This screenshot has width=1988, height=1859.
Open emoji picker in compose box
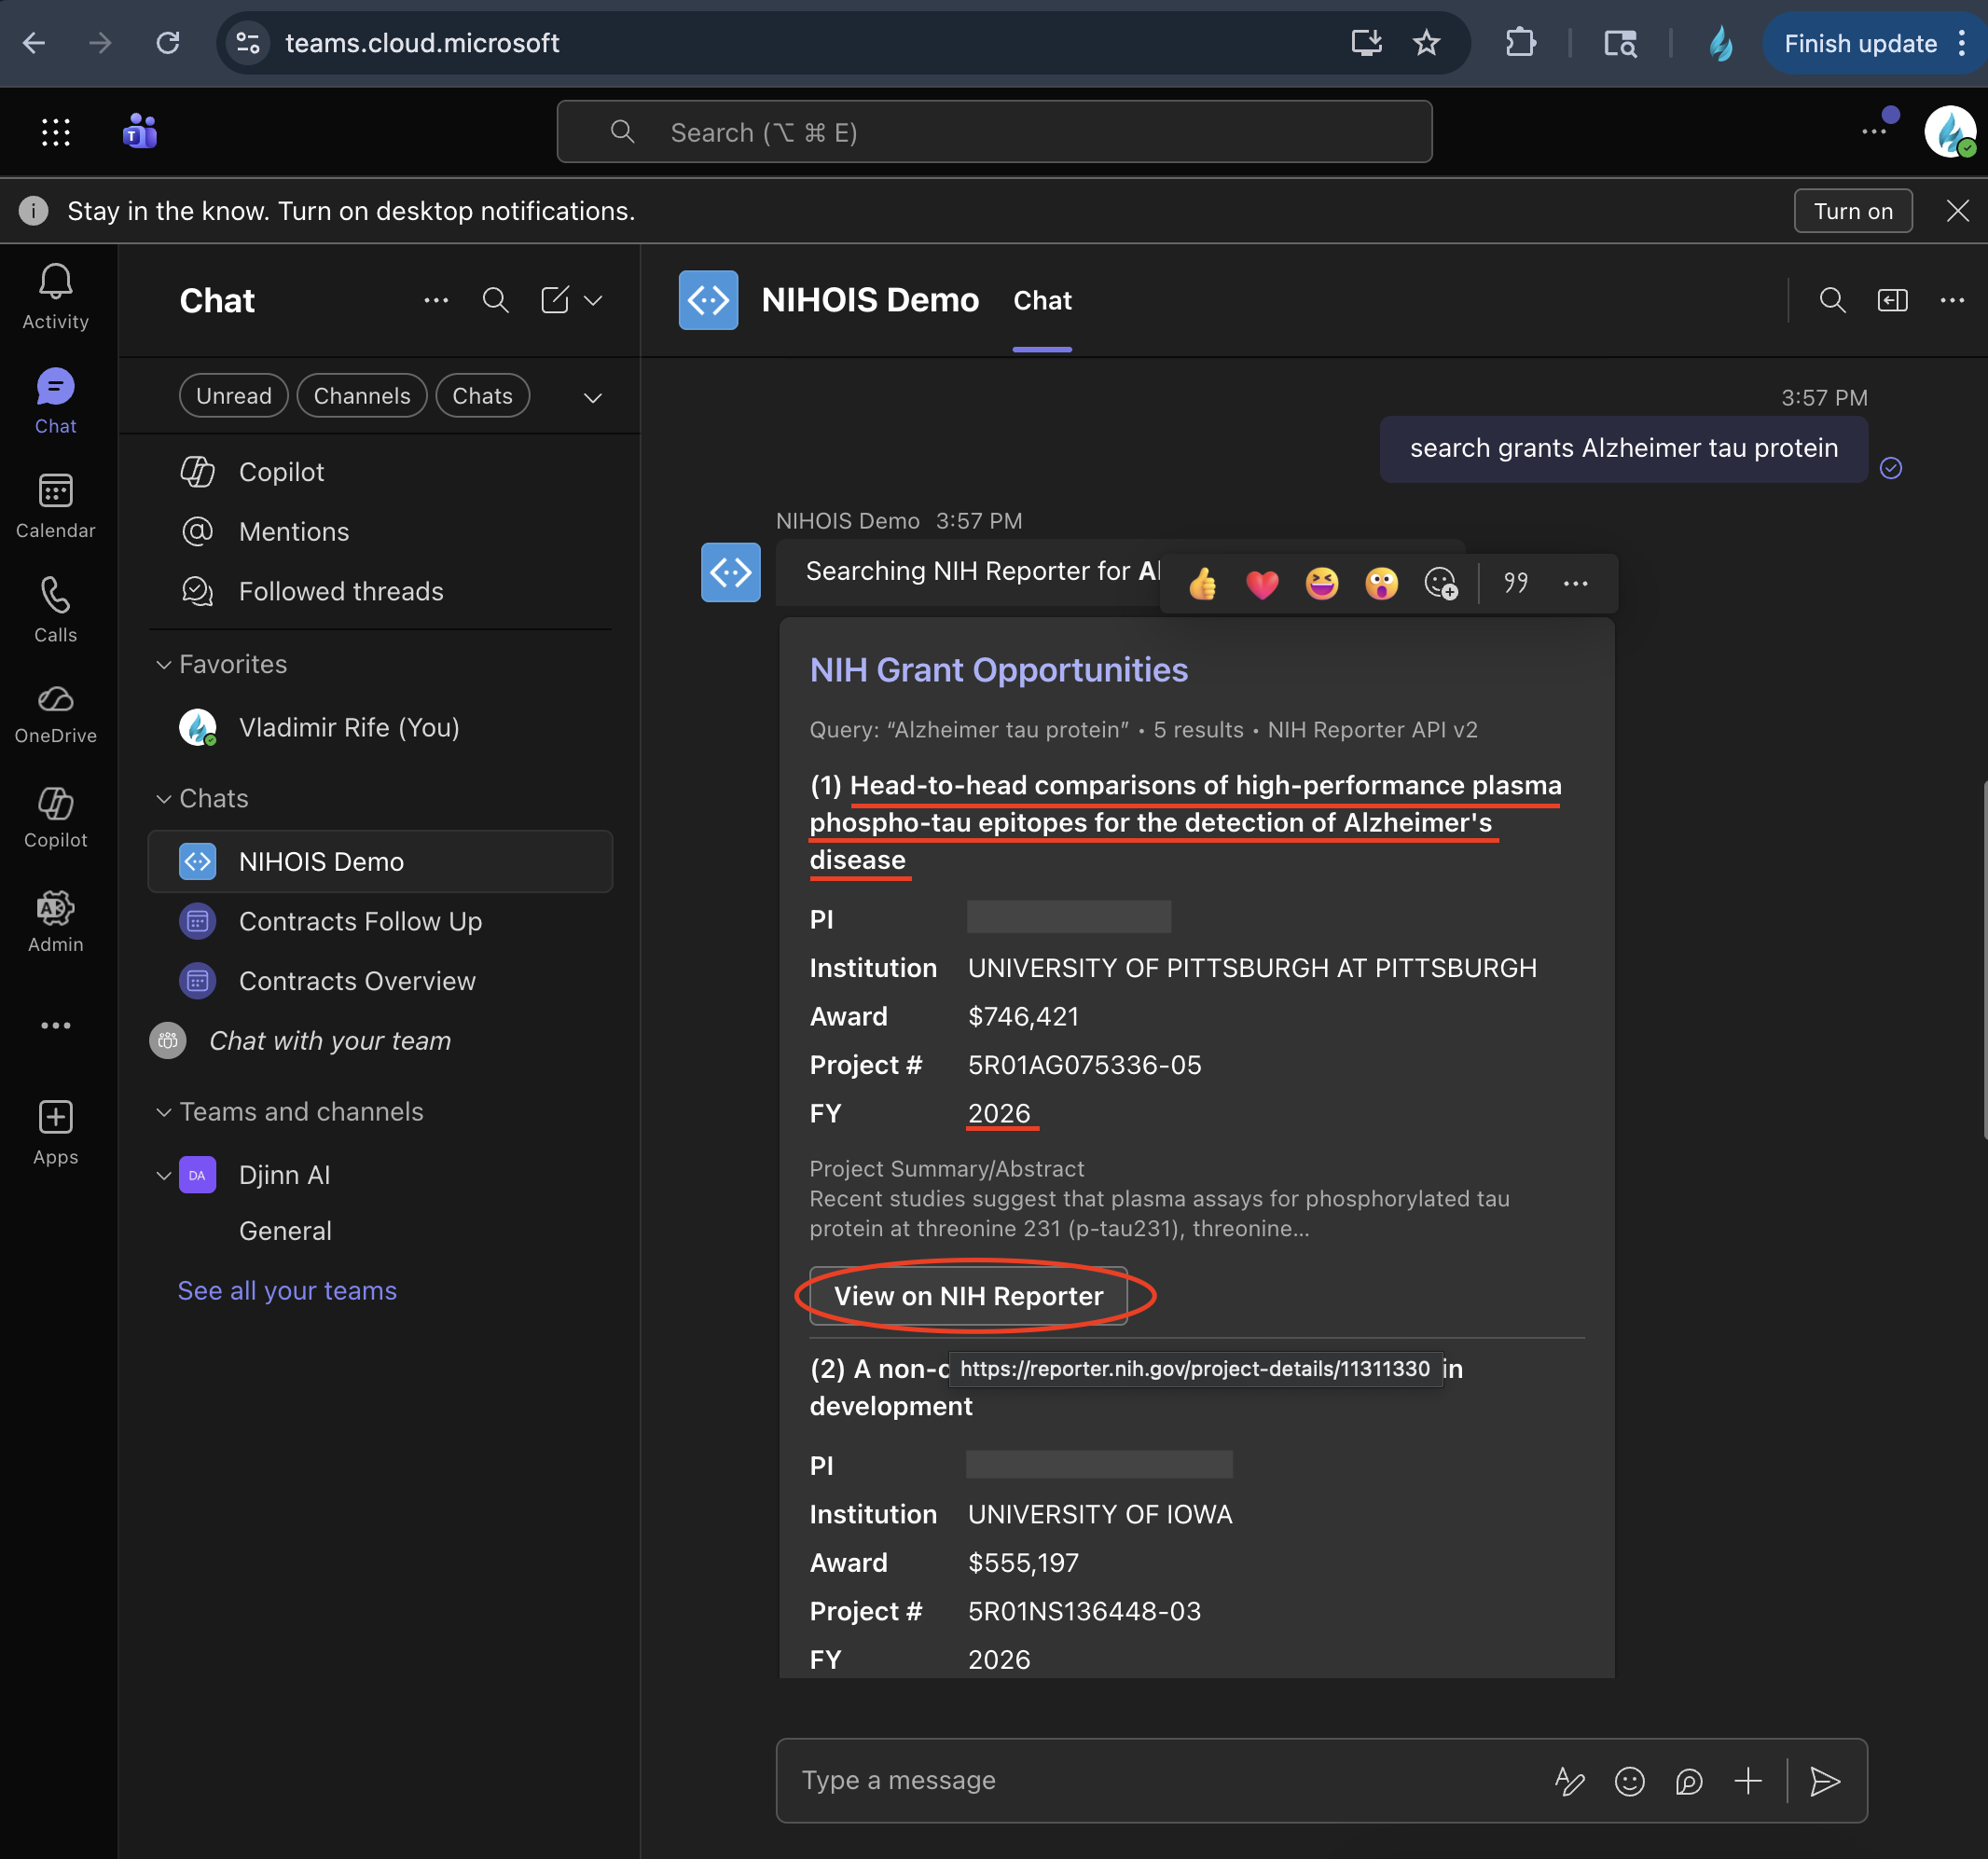(1630, 1781)
